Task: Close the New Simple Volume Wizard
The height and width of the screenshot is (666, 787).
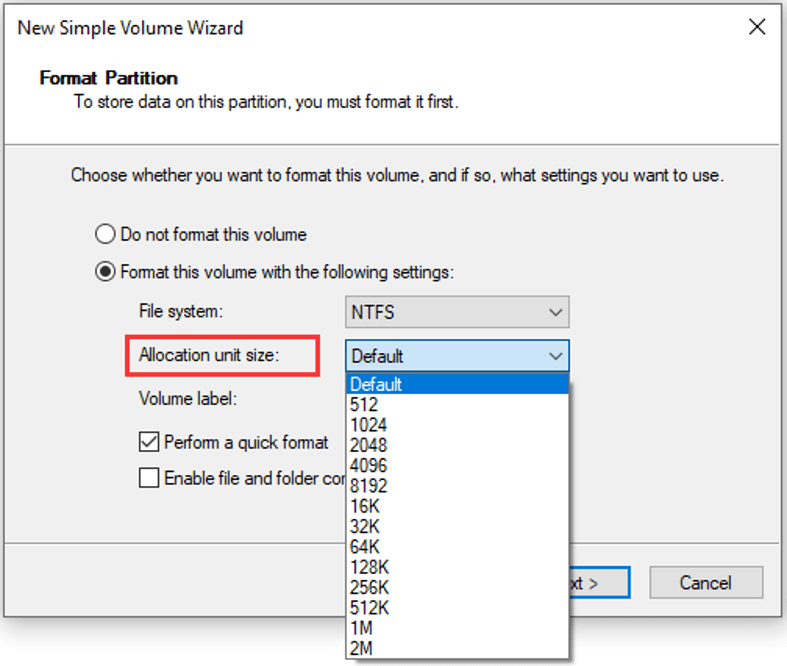Action: coord(757,27)
